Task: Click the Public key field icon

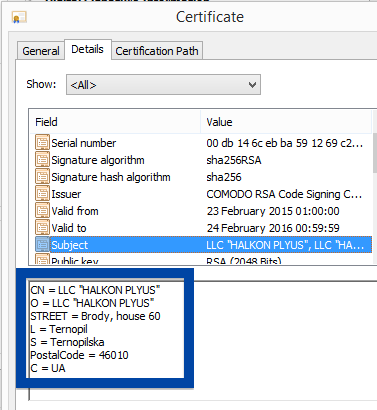Action: (x=42, y=259)
